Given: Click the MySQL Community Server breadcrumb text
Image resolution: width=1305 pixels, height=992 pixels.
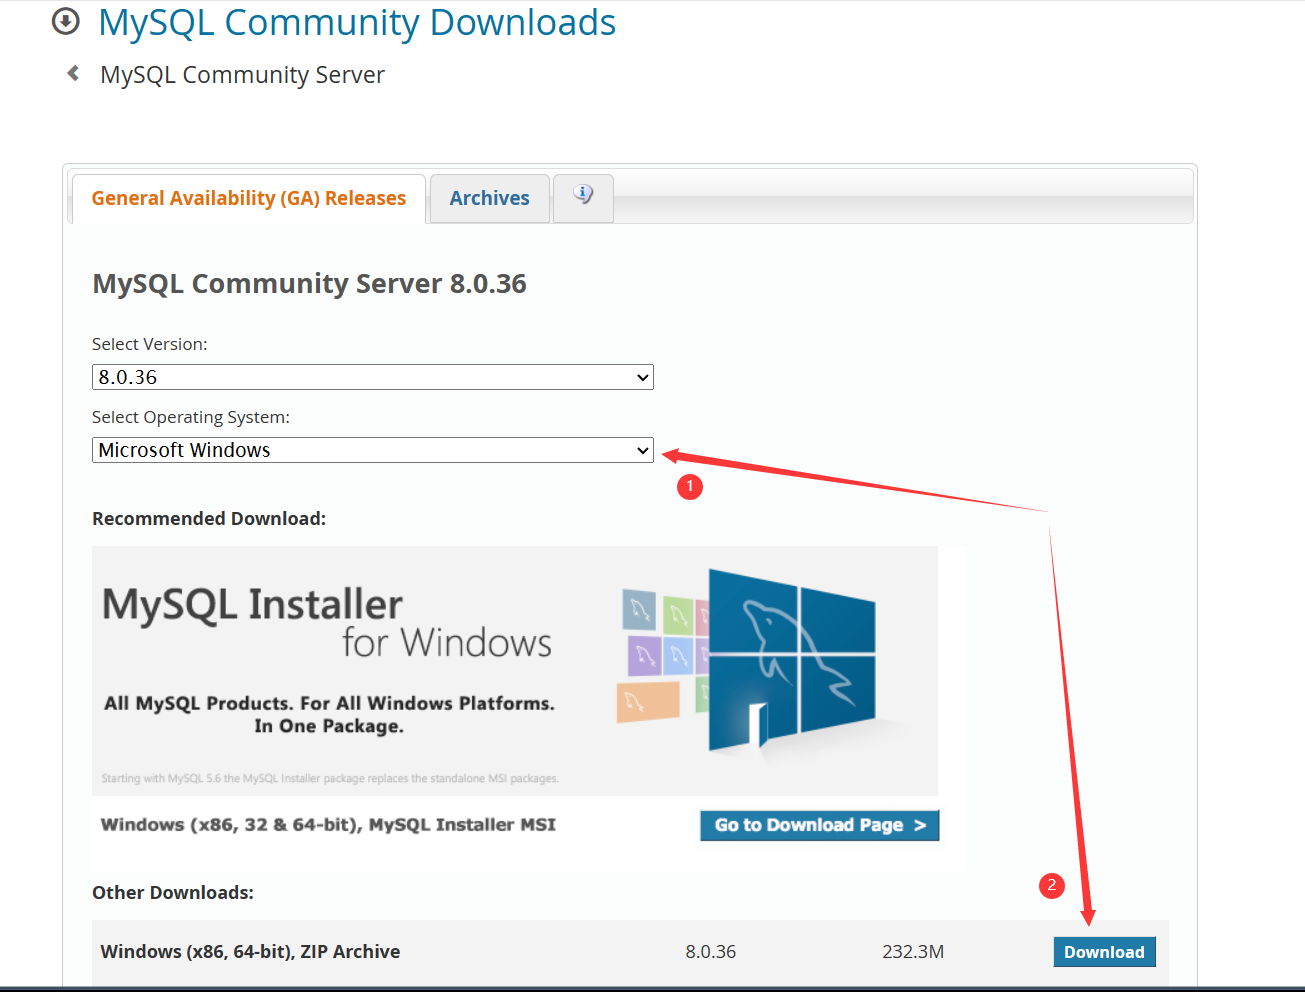Looking at the screenshot, I should tap(242, 75).
